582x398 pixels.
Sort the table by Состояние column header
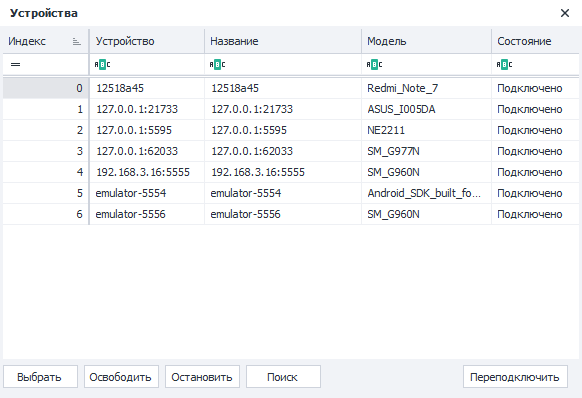(x=535, y=41)
